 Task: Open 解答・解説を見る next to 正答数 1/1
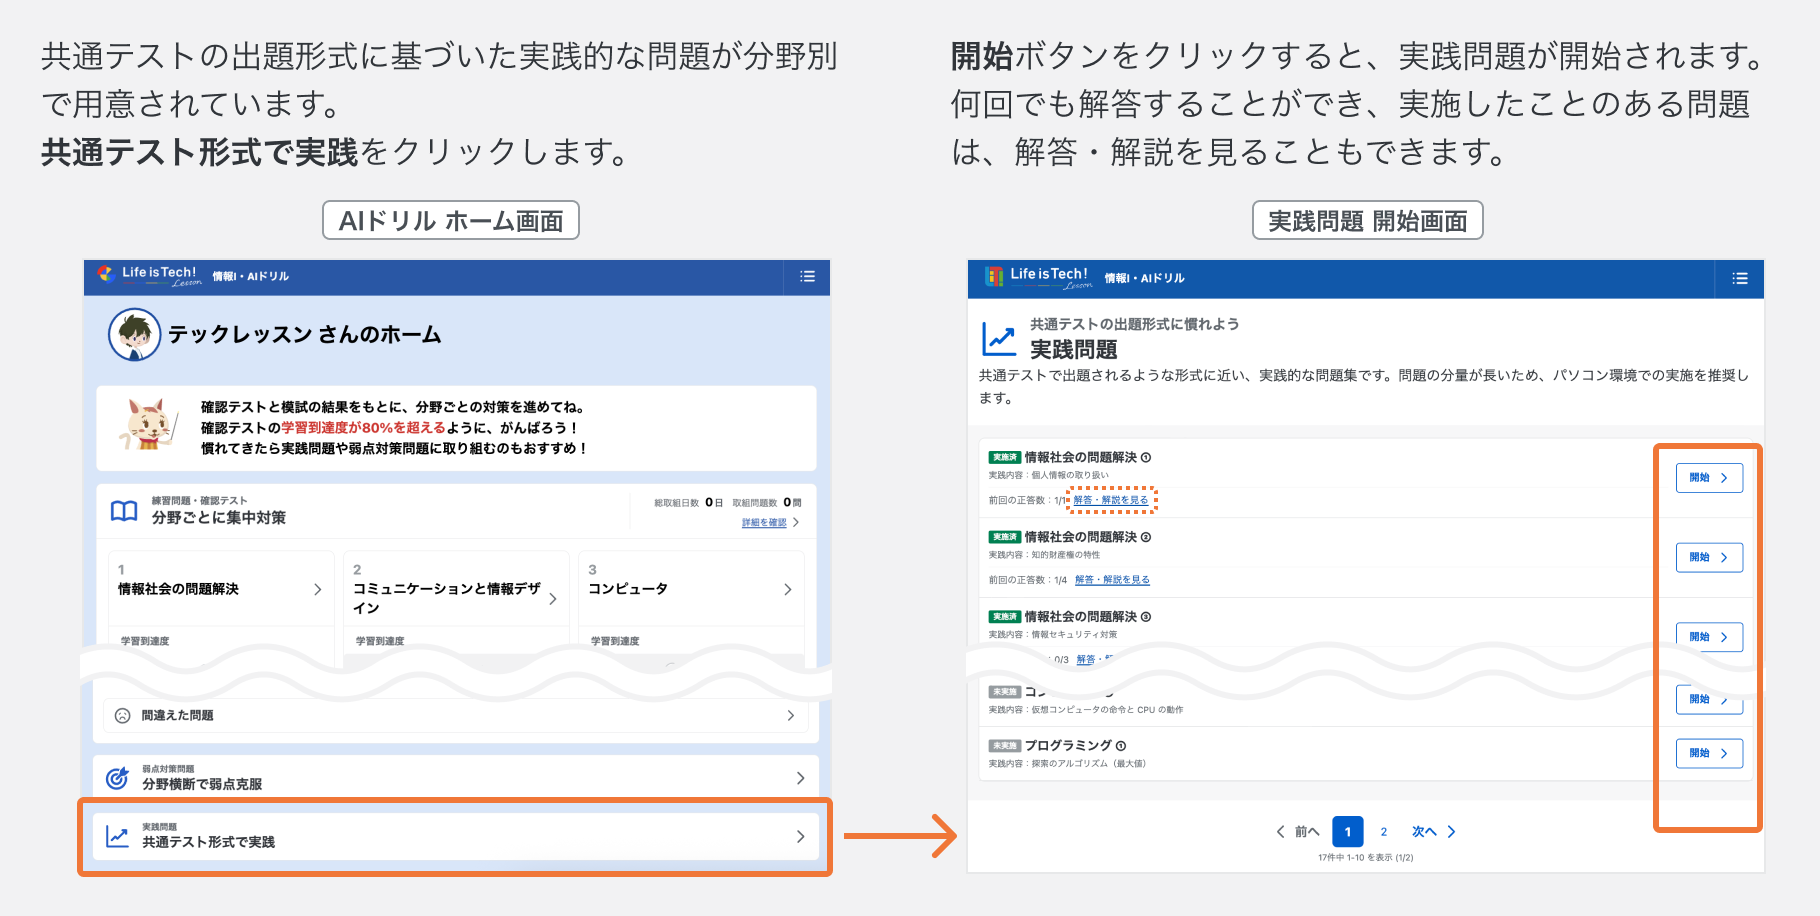[x=1111, y=500]
